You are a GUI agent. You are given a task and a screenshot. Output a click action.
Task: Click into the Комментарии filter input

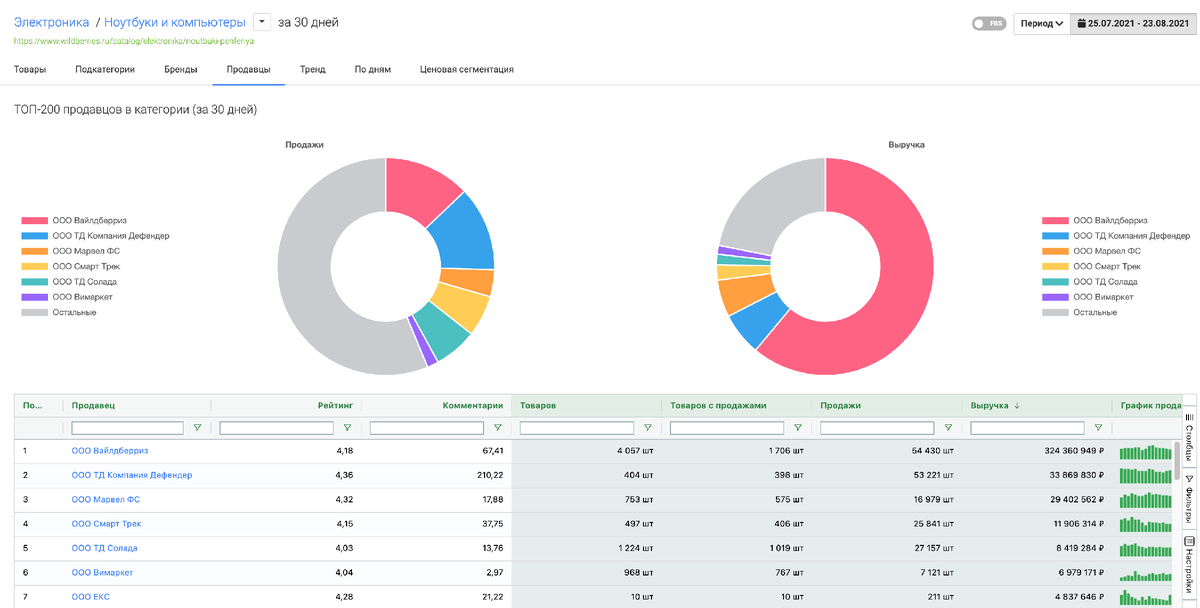pos(427,428)
